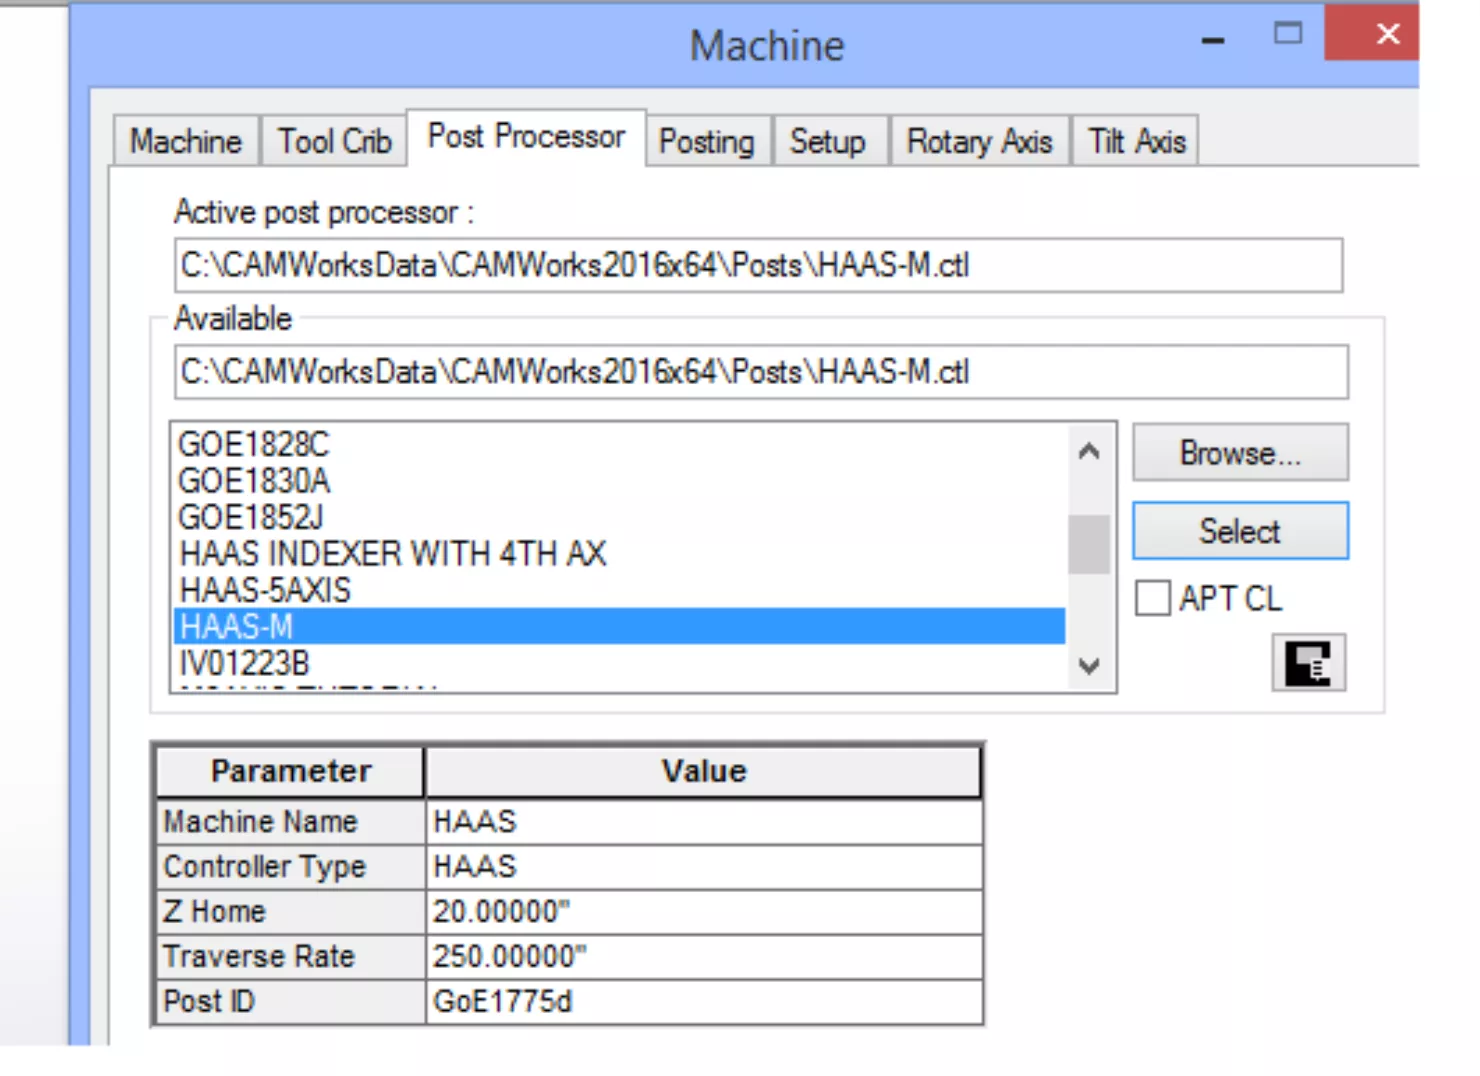Minimize the Machine dialog window
This screenshot has height=1076, width=1480.
1212,40
